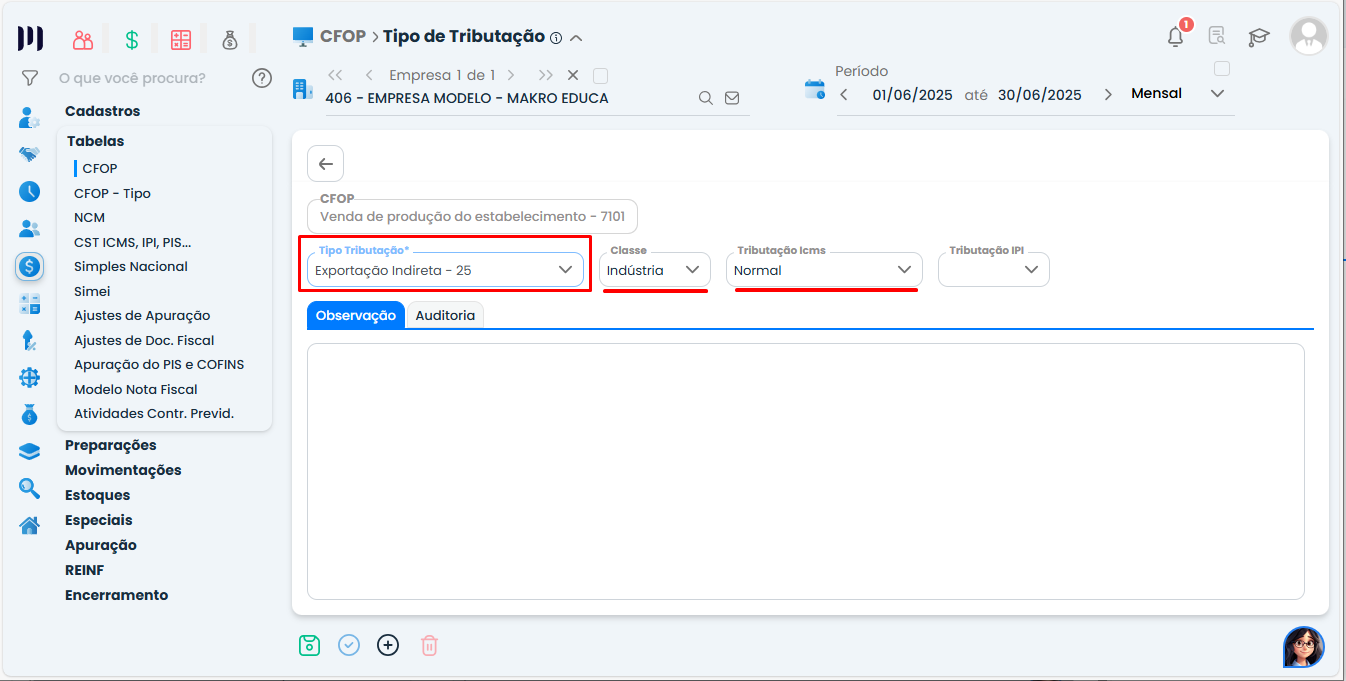The width and height of the screenshot is (1346, 681).
Task: Click the add new record plus icon
Action: [x=388, y=645]
